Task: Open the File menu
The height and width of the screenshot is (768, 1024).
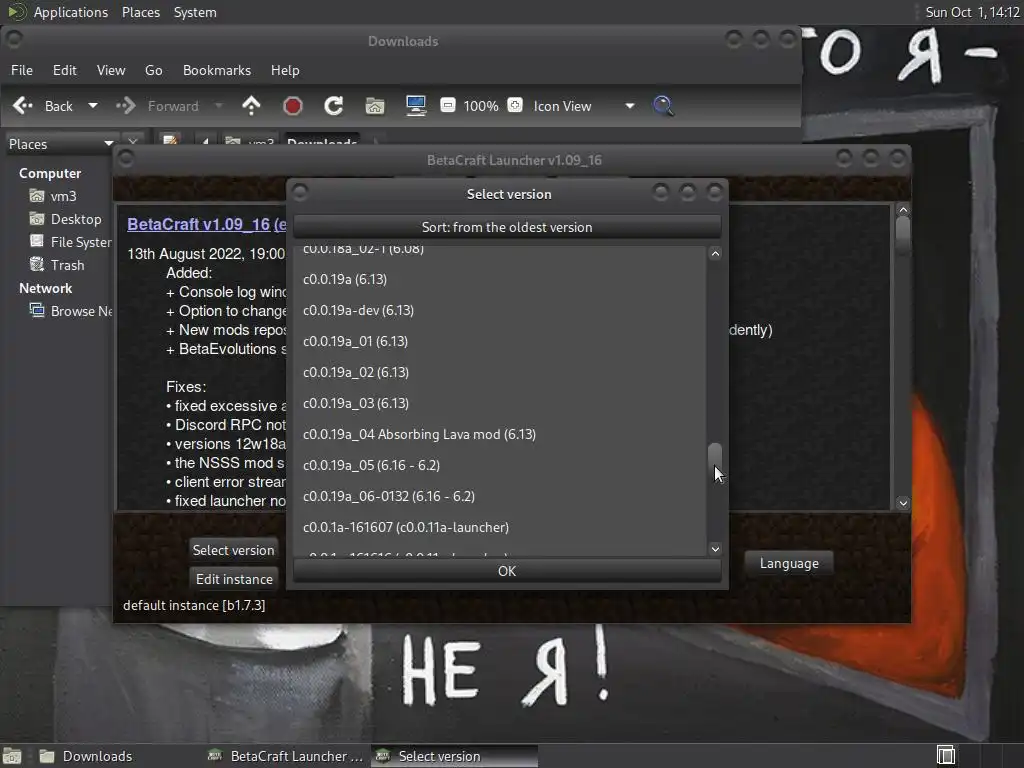Action: [x=22, y=70]
